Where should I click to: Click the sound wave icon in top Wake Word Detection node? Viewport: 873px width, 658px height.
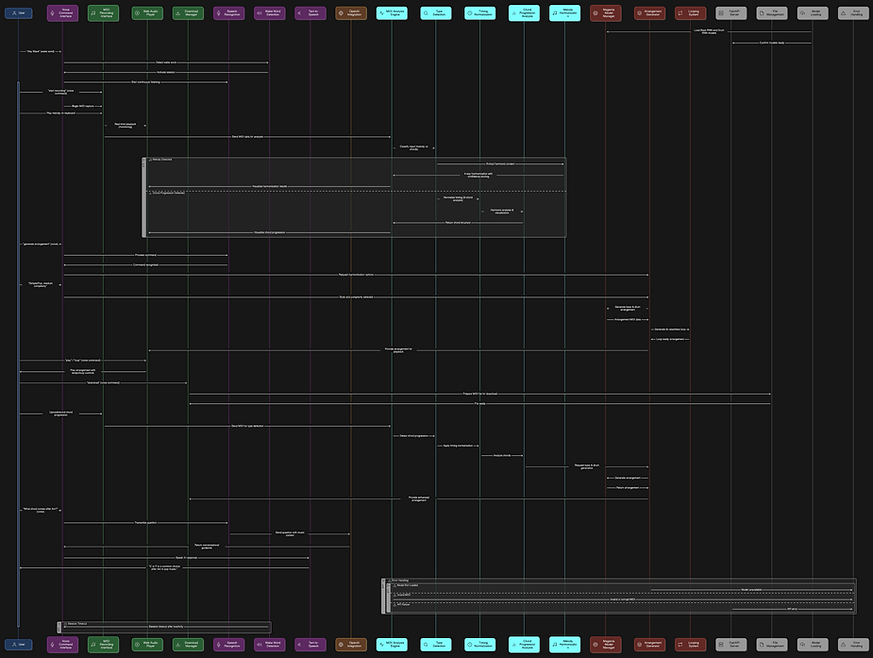[259, 13]
